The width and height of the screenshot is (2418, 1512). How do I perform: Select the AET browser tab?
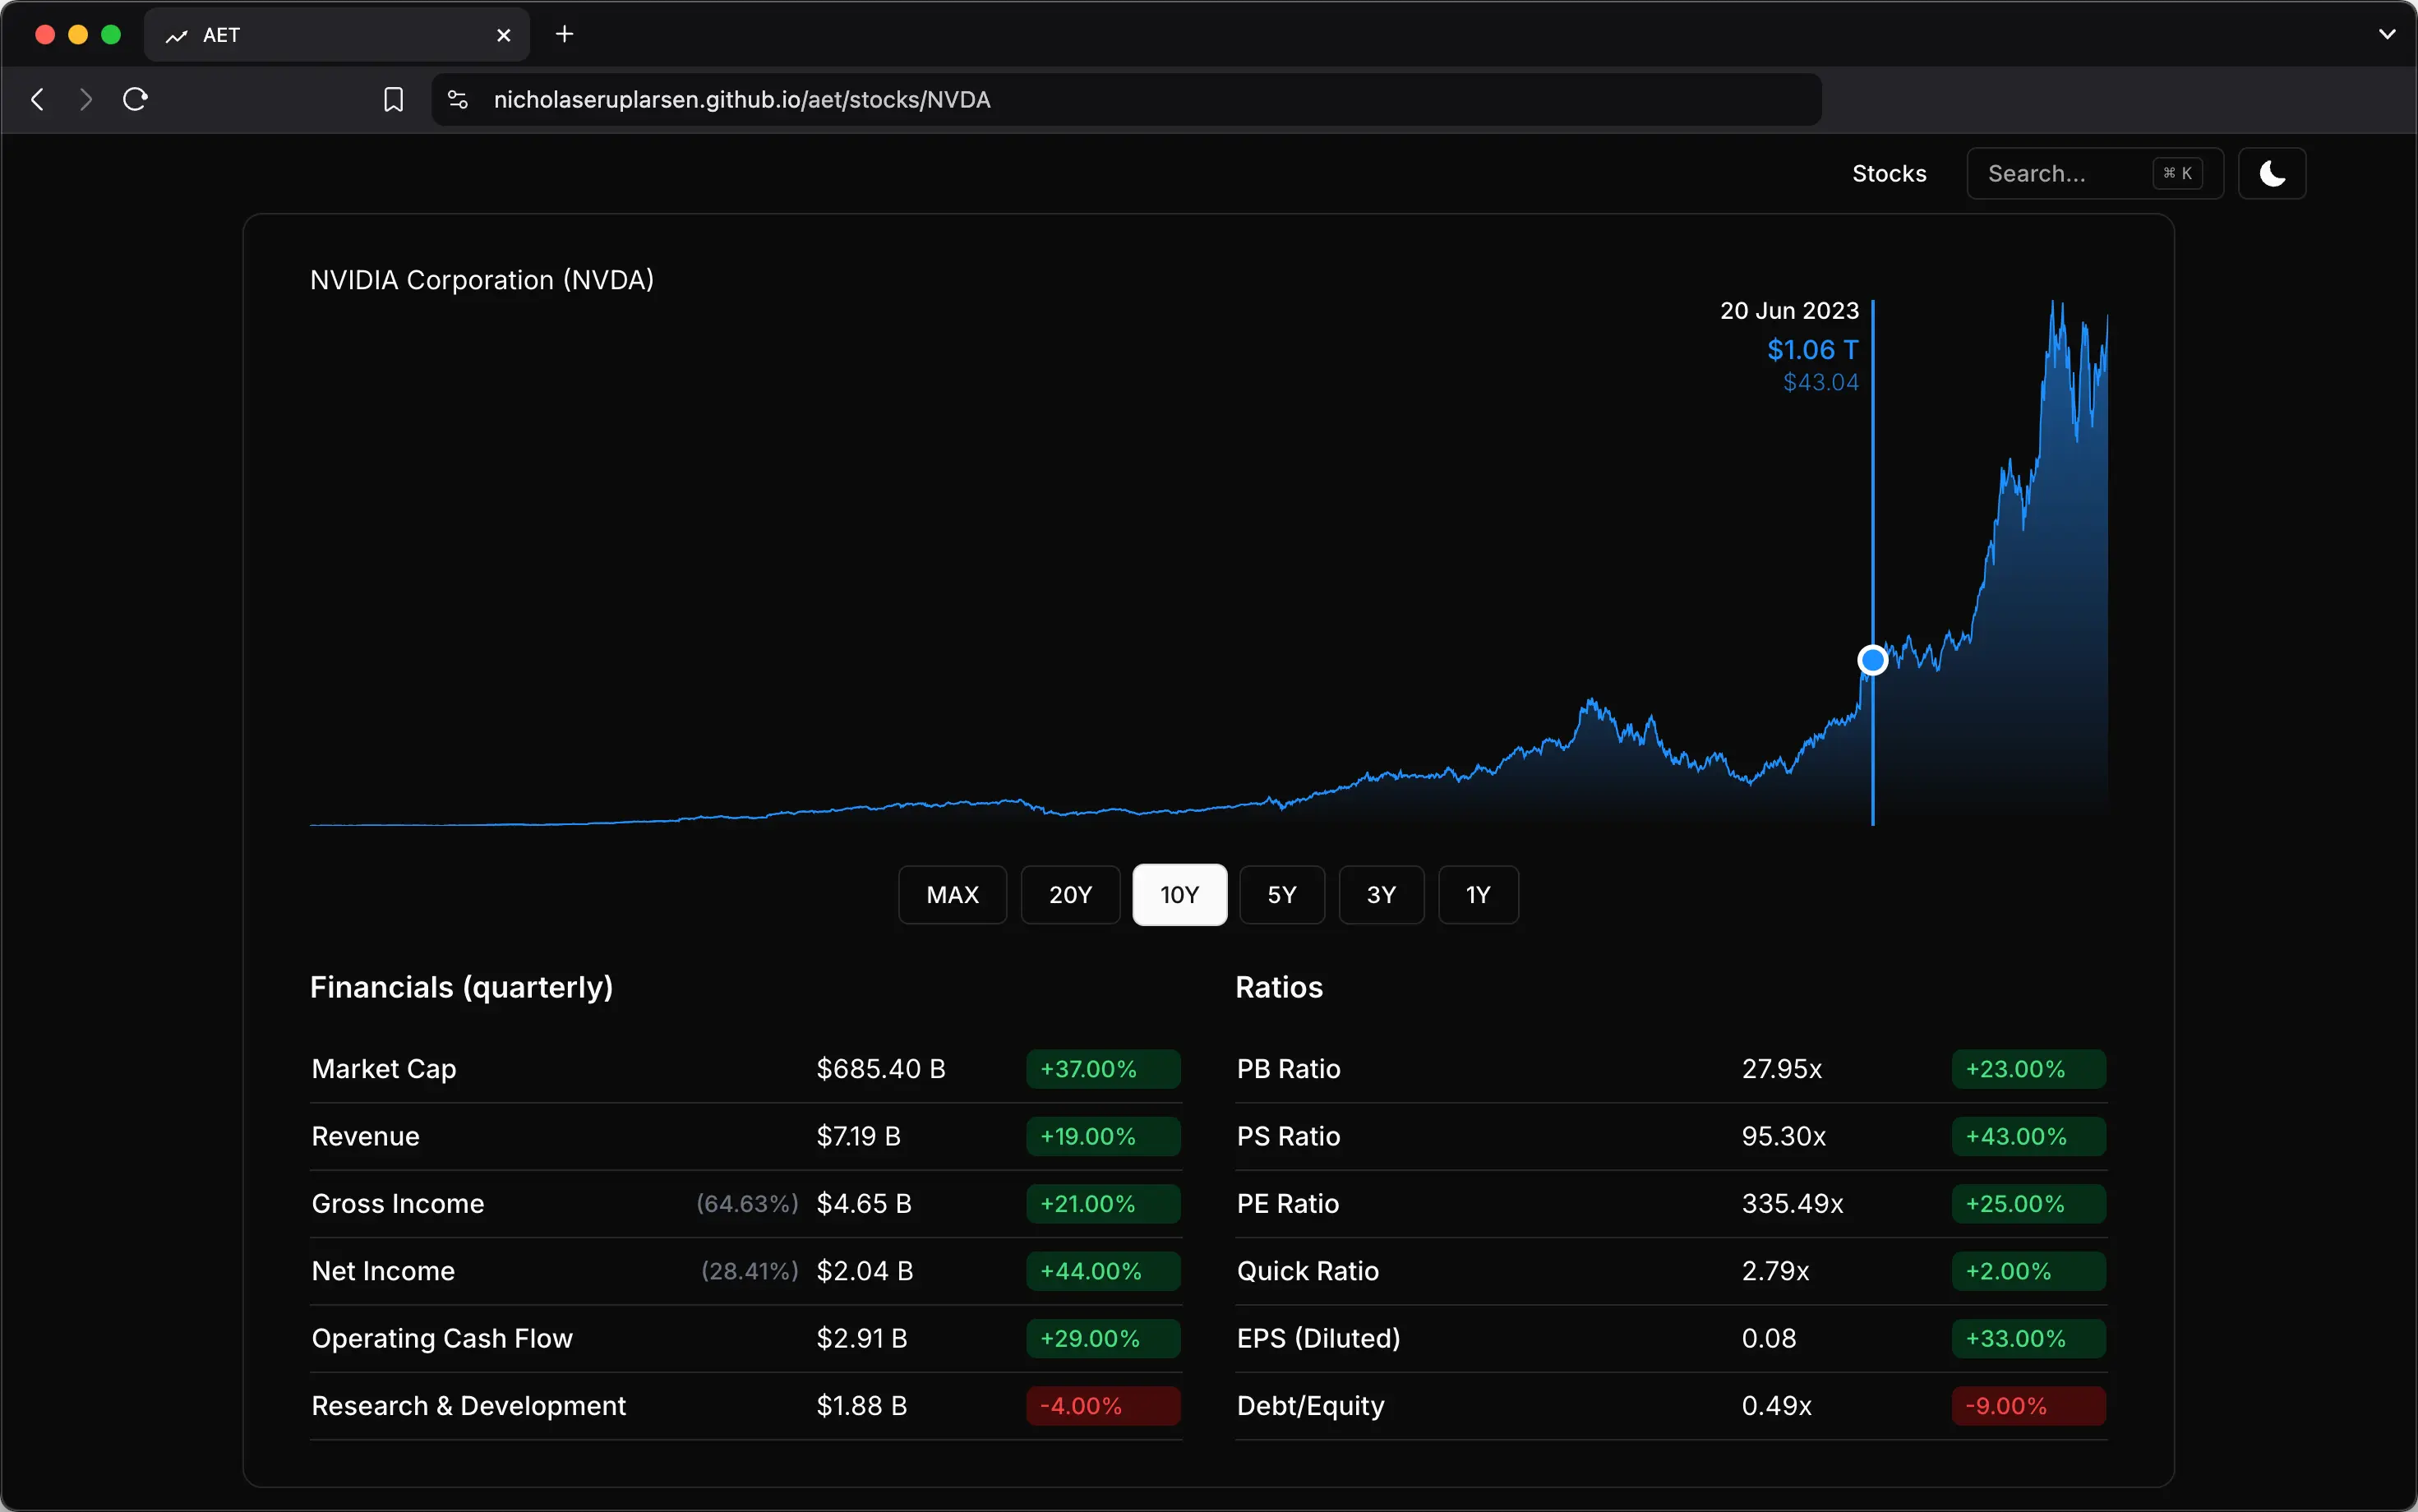coord(337,35)
